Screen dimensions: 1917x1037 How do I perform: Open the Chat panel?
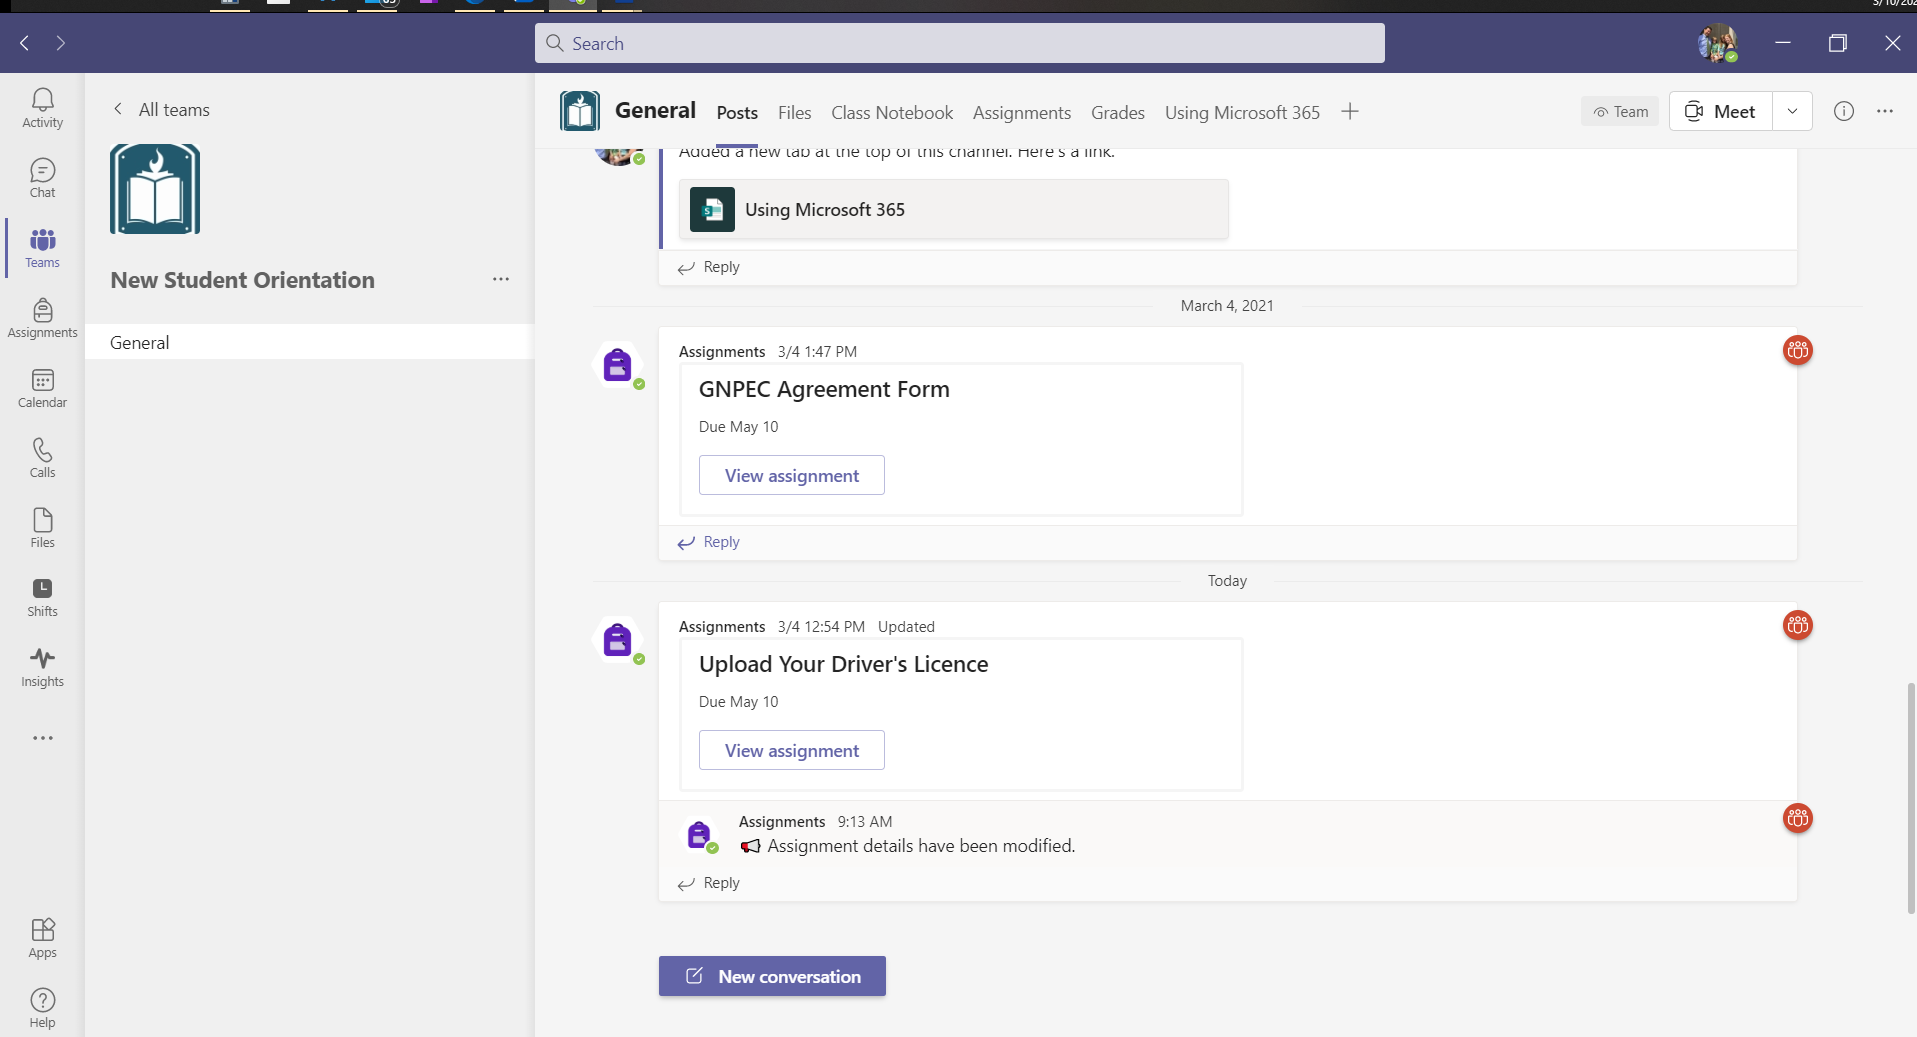tap(42, 177)
